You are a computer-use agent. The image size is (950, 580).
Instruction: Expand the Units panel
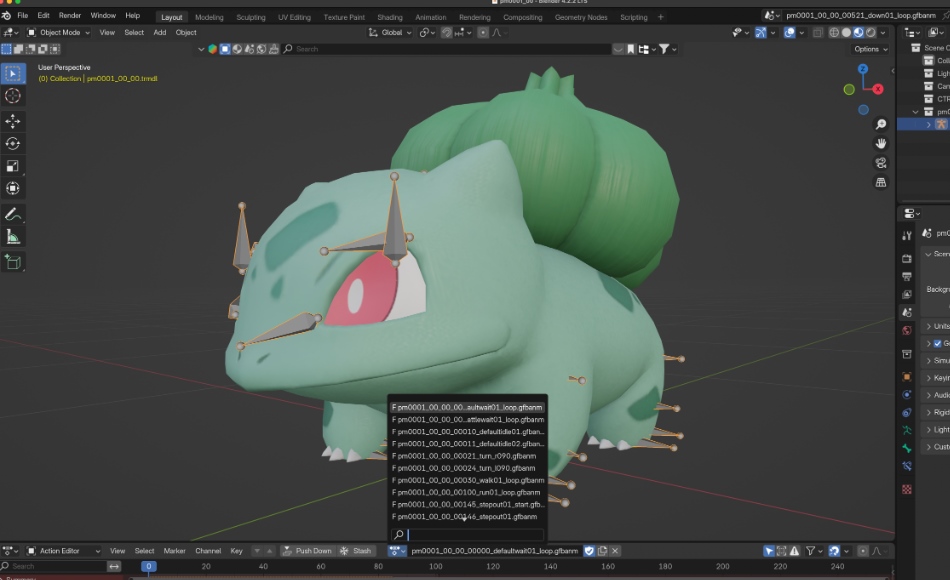(937, 326)
